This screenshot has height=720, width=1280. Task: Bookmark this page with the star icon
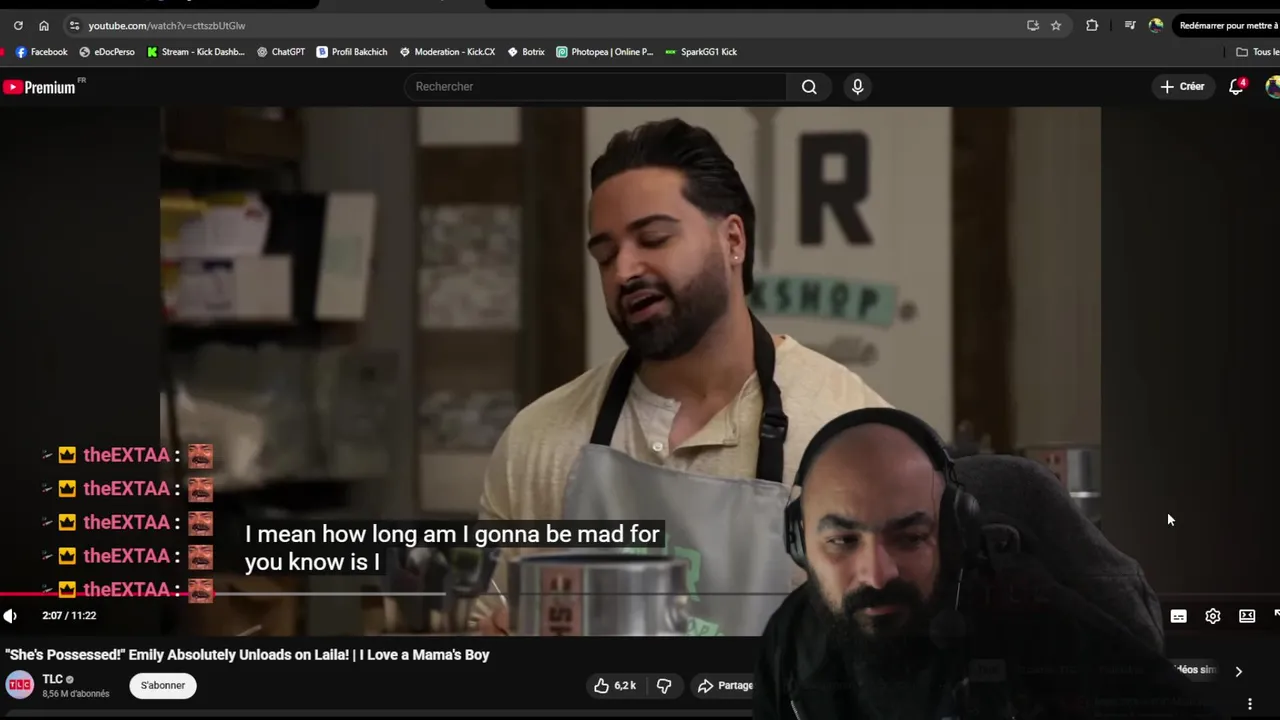pos(1056,25)
